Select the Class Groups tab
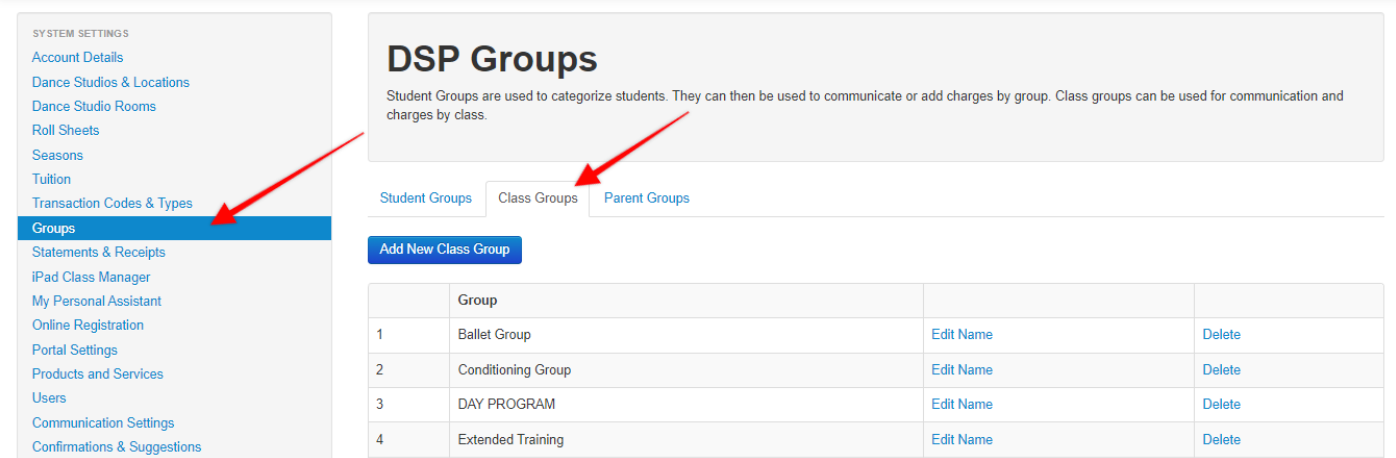1396x458 pixels. 538,198
